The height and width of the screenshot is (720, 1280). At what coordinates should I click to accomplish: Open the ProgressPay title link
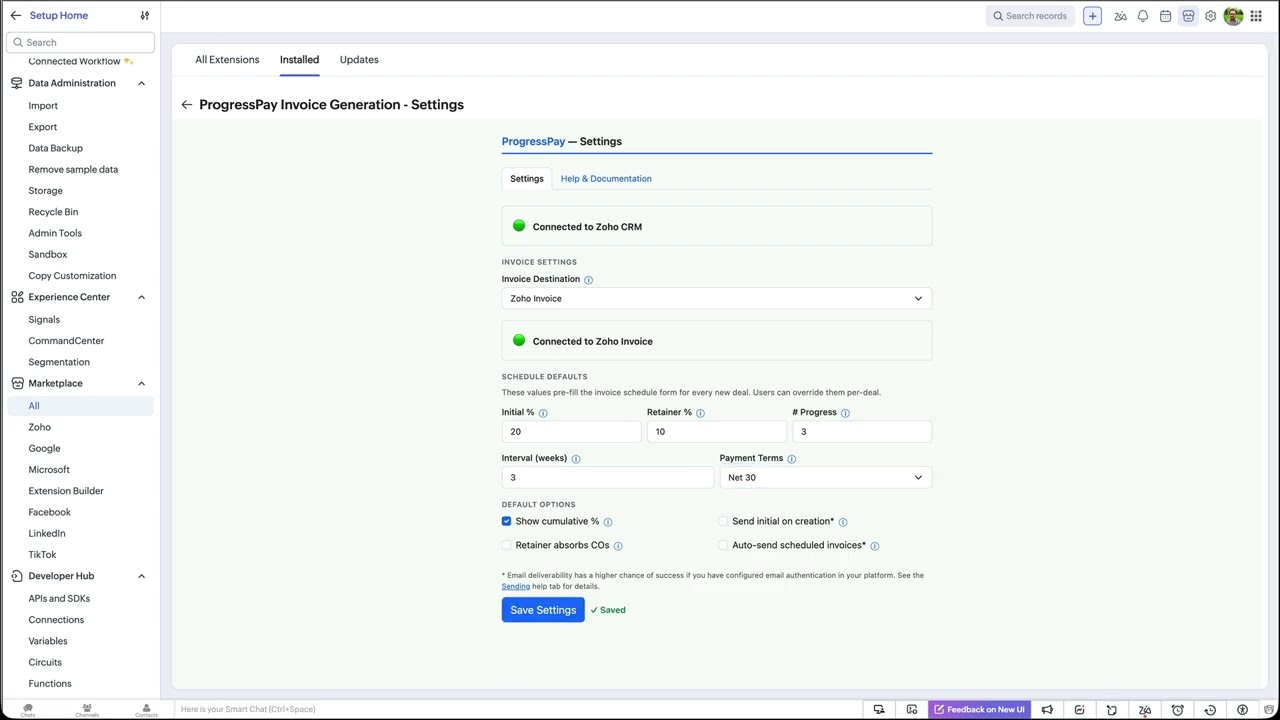pos(533,141)
